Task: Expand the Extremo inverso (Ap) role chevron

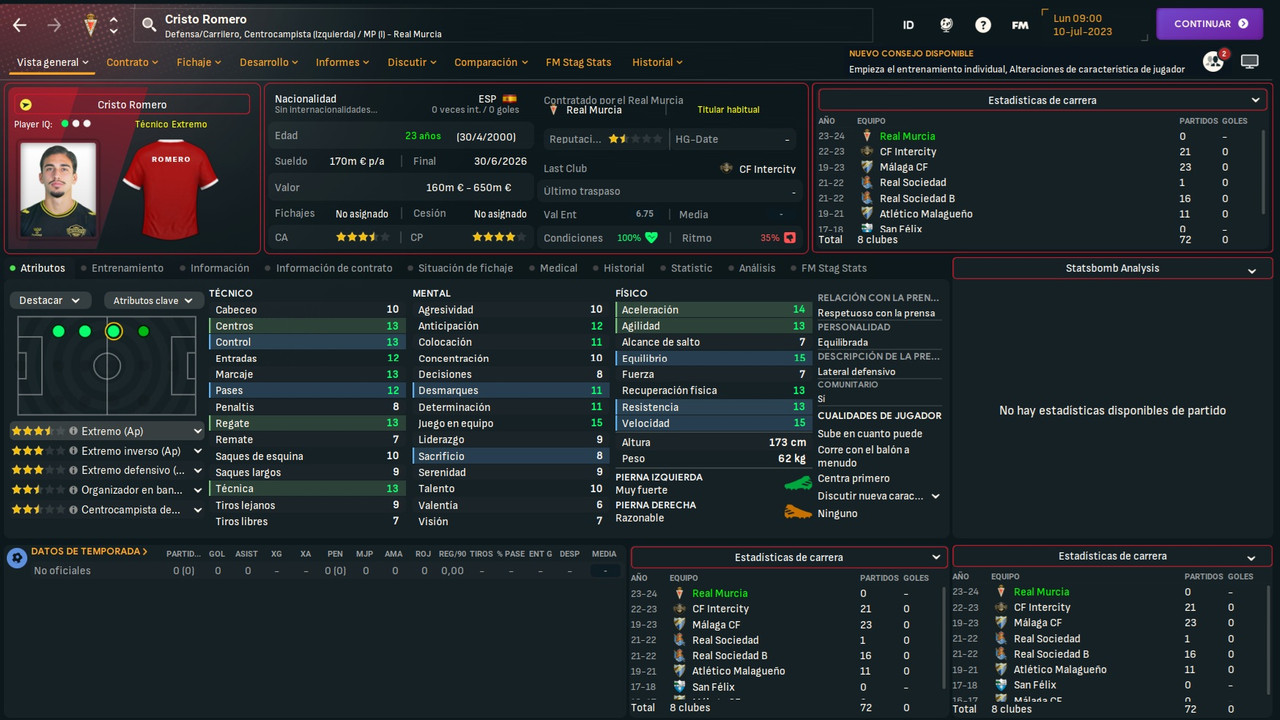Action: 198,451
